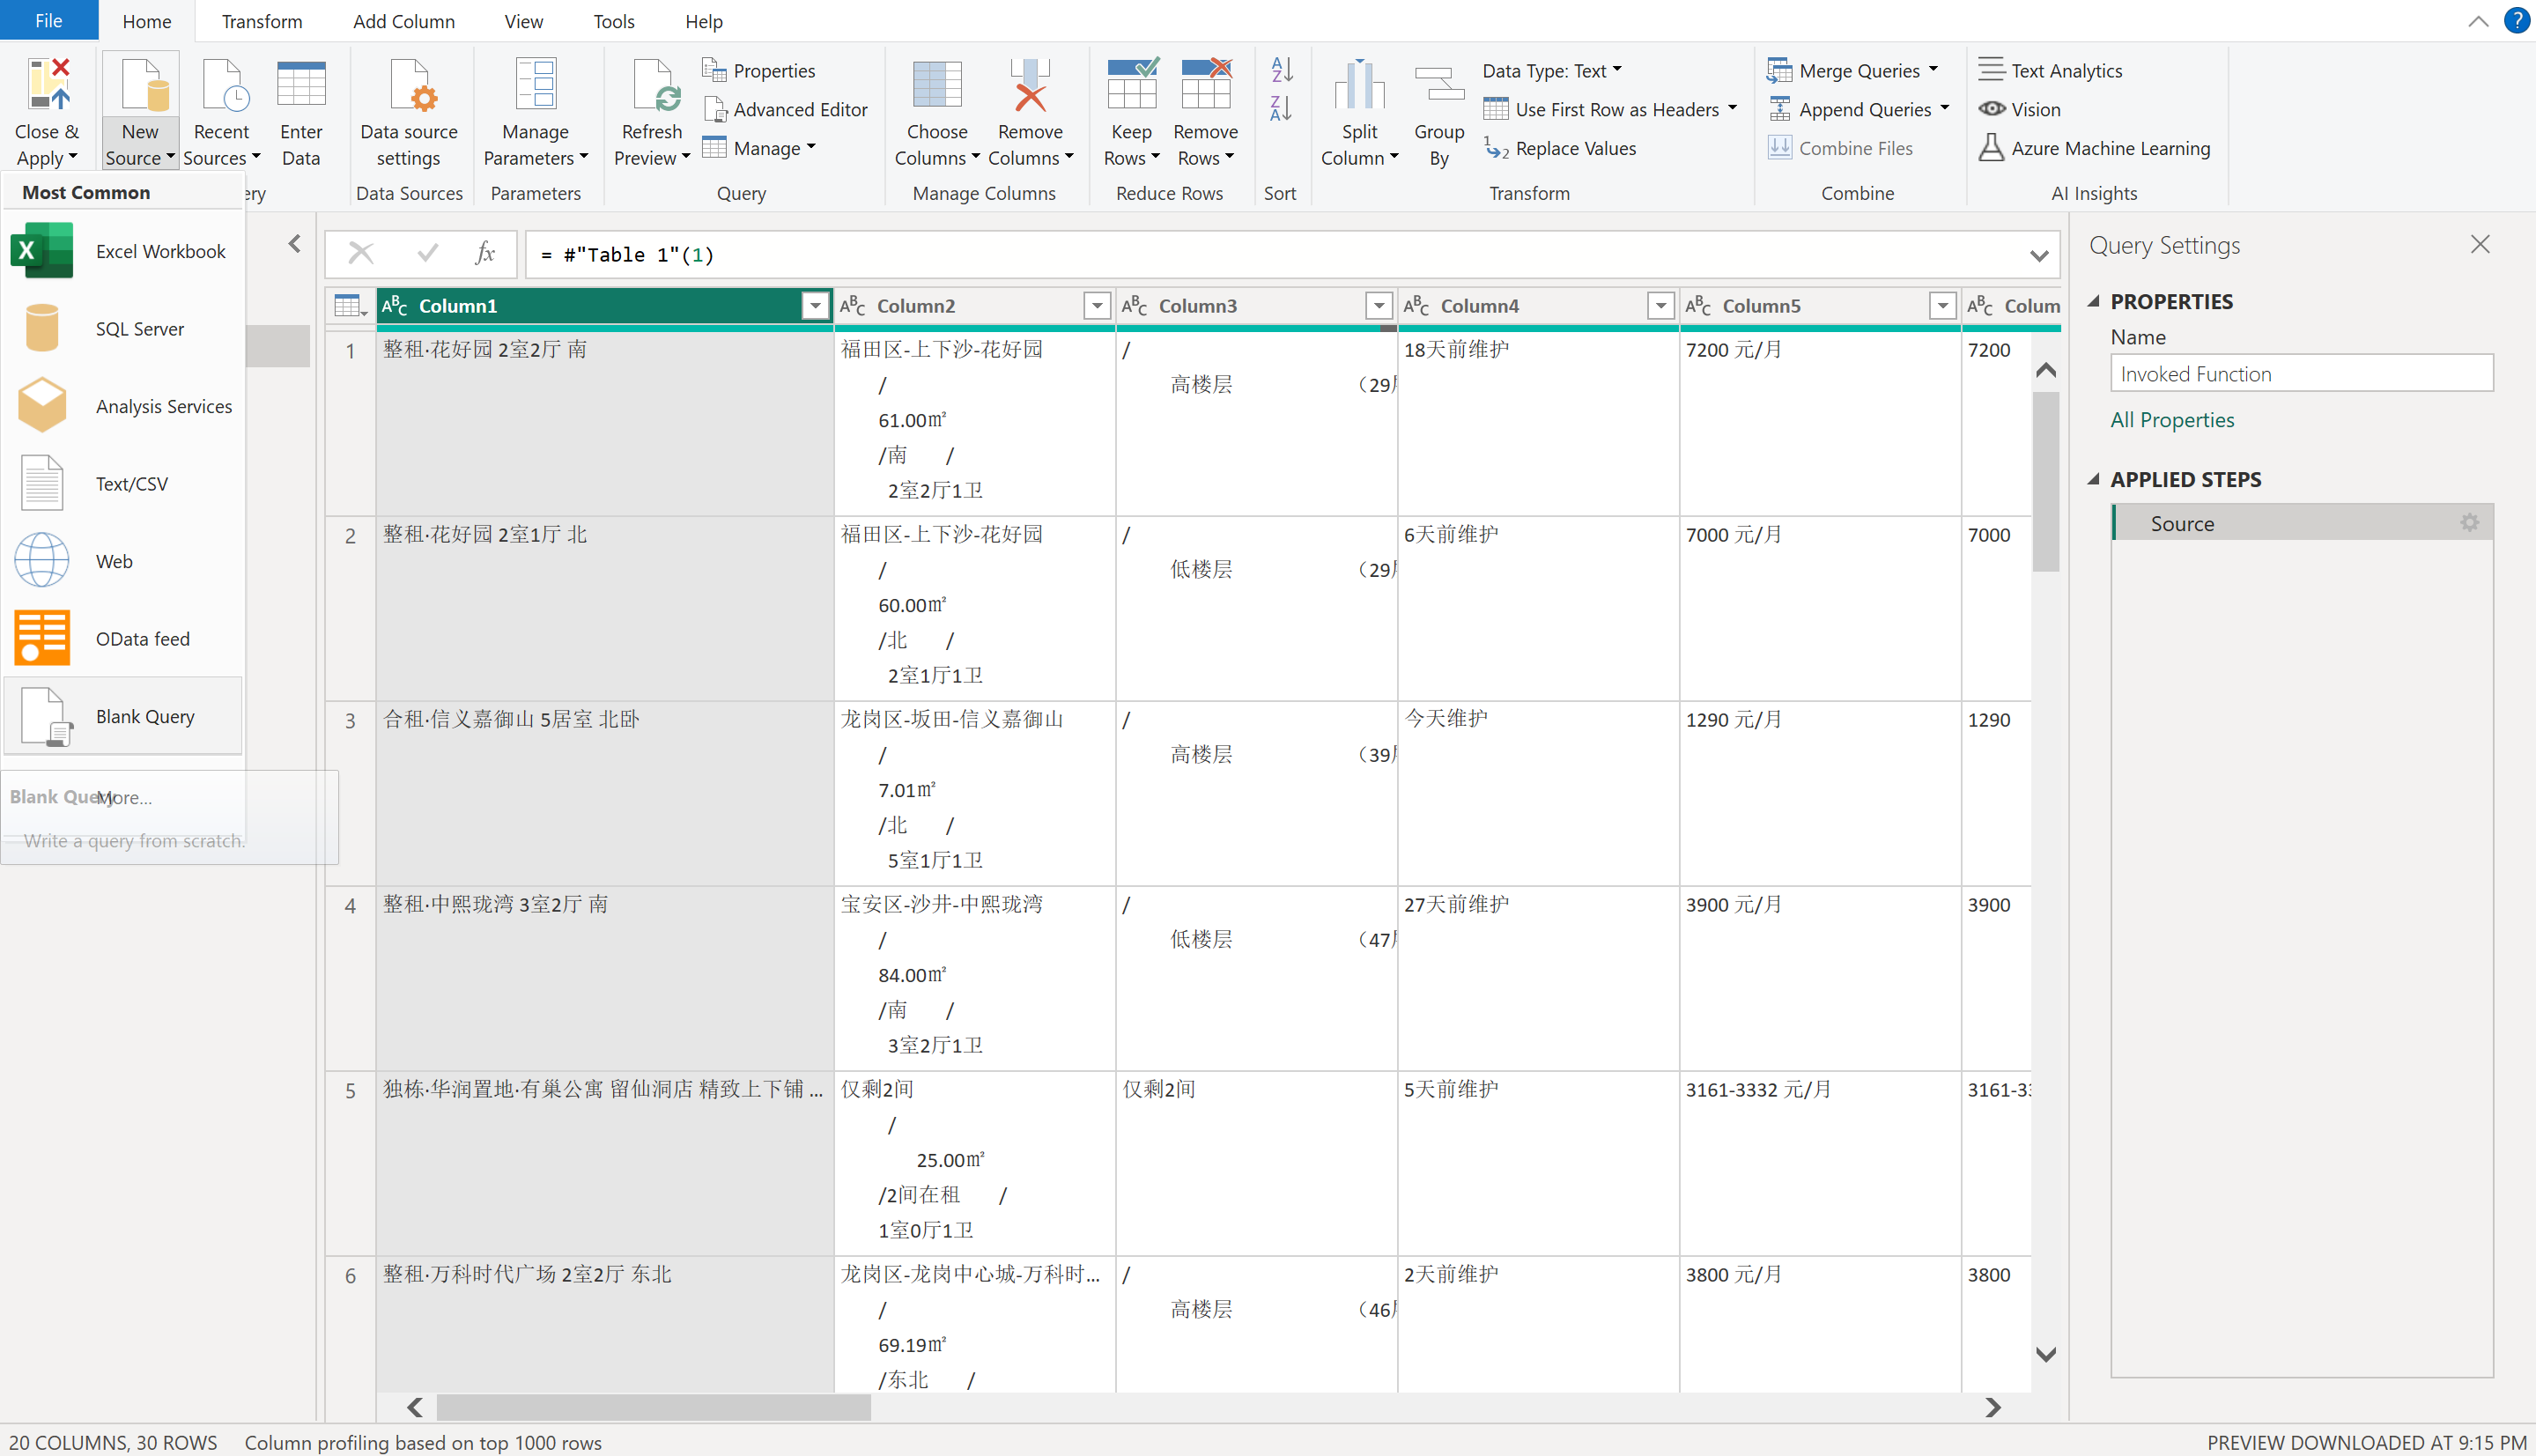2536x1456 pixels.
Task: Open Data source settings
Action: coord(408,110)
